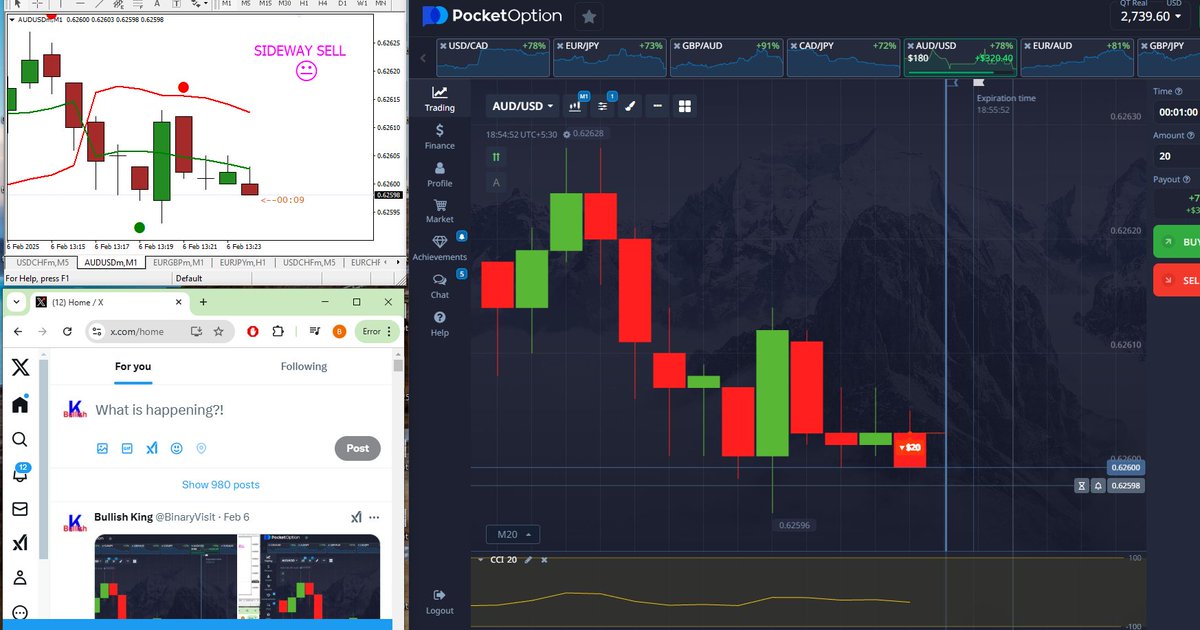Click red SELL button

tap(1176, 280)
